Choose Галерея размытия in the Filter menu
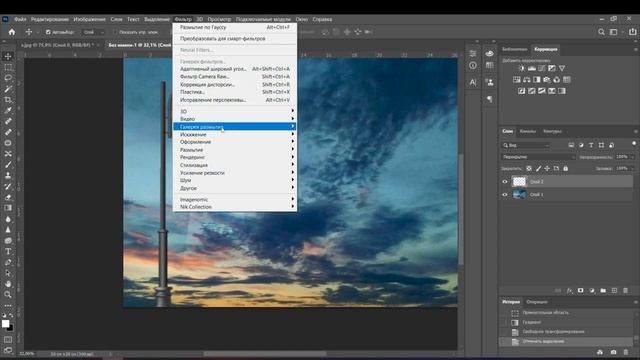 pos(235,127)
